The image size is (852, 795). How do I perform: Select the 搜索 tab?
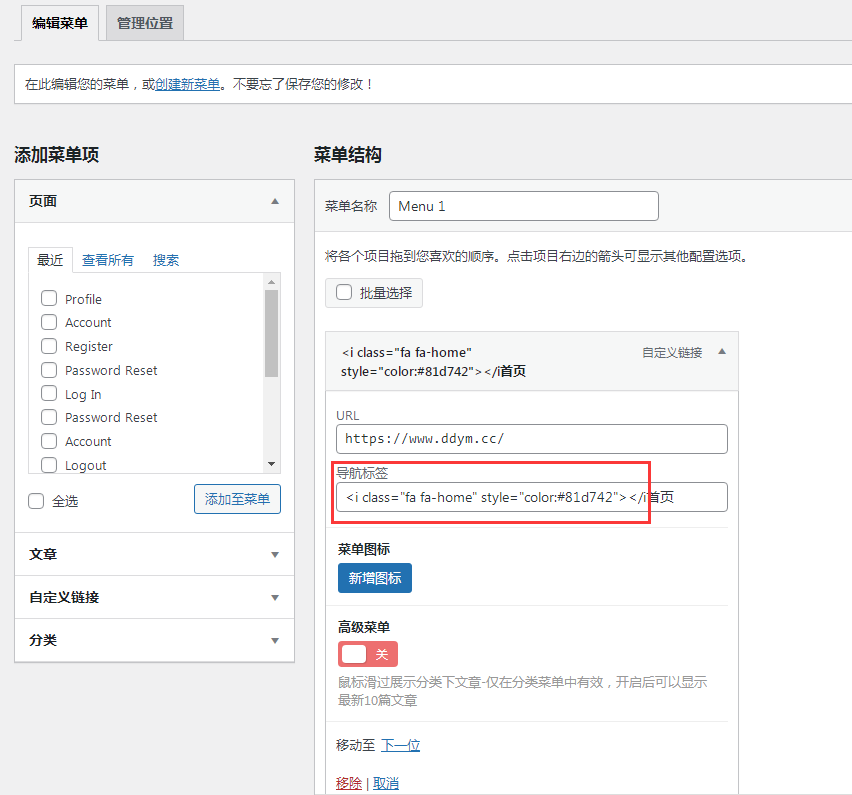tap(166, 260)
